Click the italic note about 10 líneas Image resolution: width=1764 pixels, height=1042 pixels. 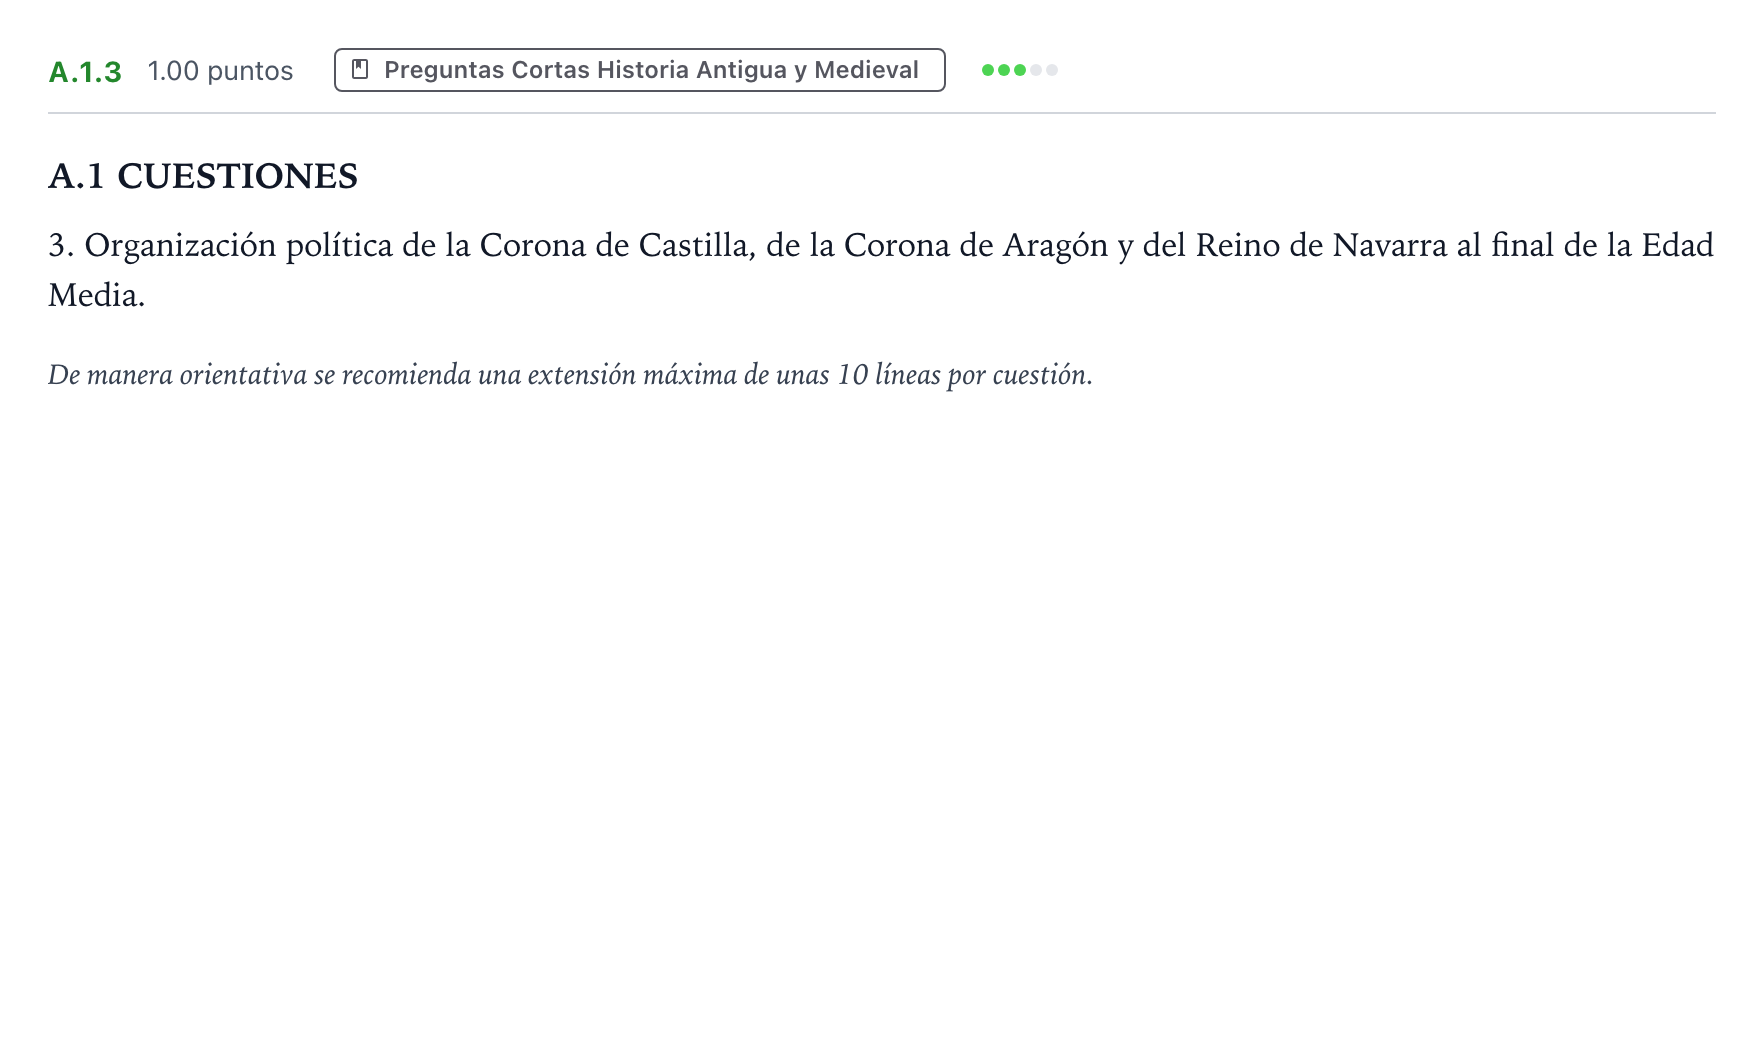pyautogui.click(x=570, y=375)
